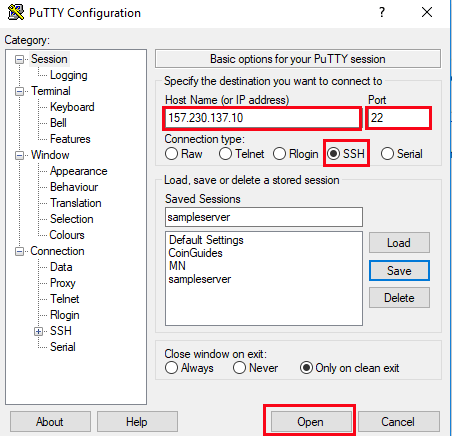The image size is (452, 436).
Task: Select Logging under Session
Action: (69, 75)
